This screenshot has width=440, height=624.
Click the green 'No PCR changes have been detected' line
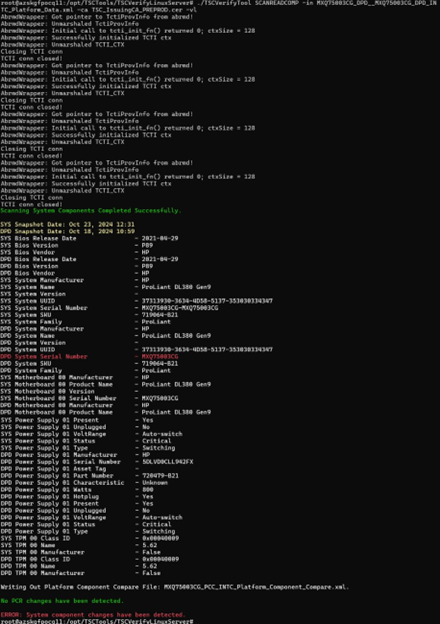(x=62, y=601)
